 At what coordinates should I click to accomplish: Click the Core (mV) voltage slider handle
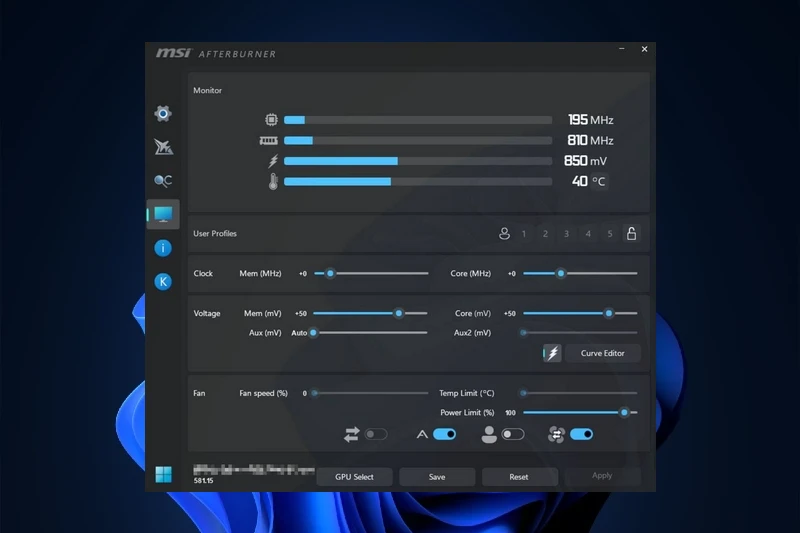pos(609,313)
